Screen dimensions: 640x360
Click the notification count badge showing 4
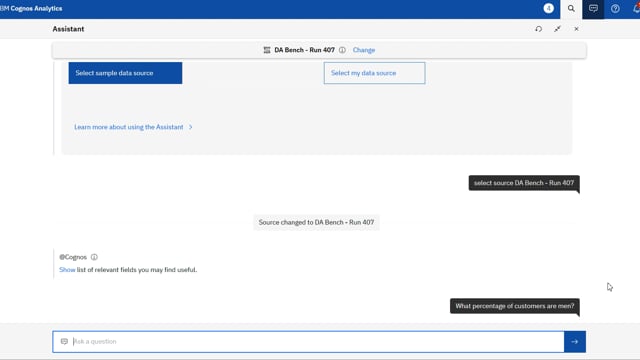549,8
